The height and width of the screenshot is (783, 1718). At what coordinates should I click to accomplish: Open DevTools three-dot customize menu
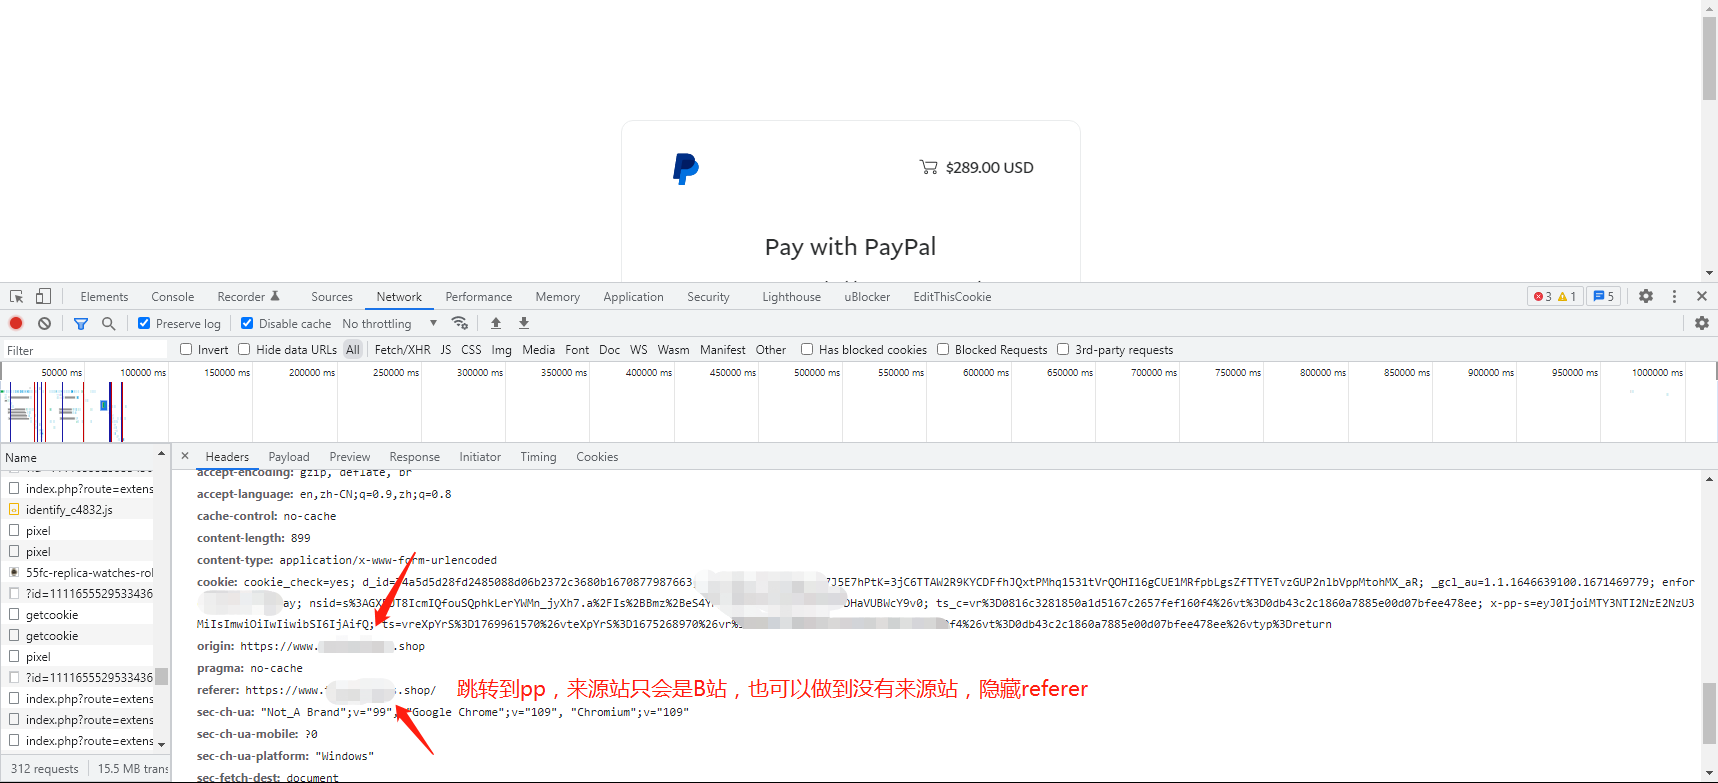1674,296
